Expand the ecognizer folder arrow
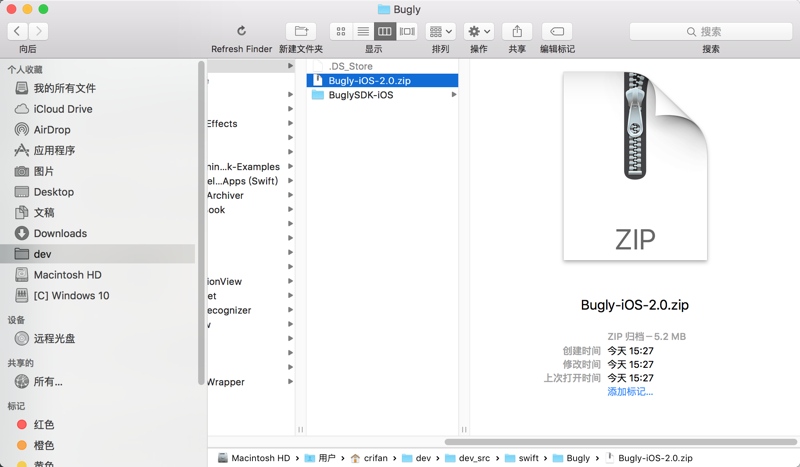Screen dimensions: 800x467 pos(290,310)
